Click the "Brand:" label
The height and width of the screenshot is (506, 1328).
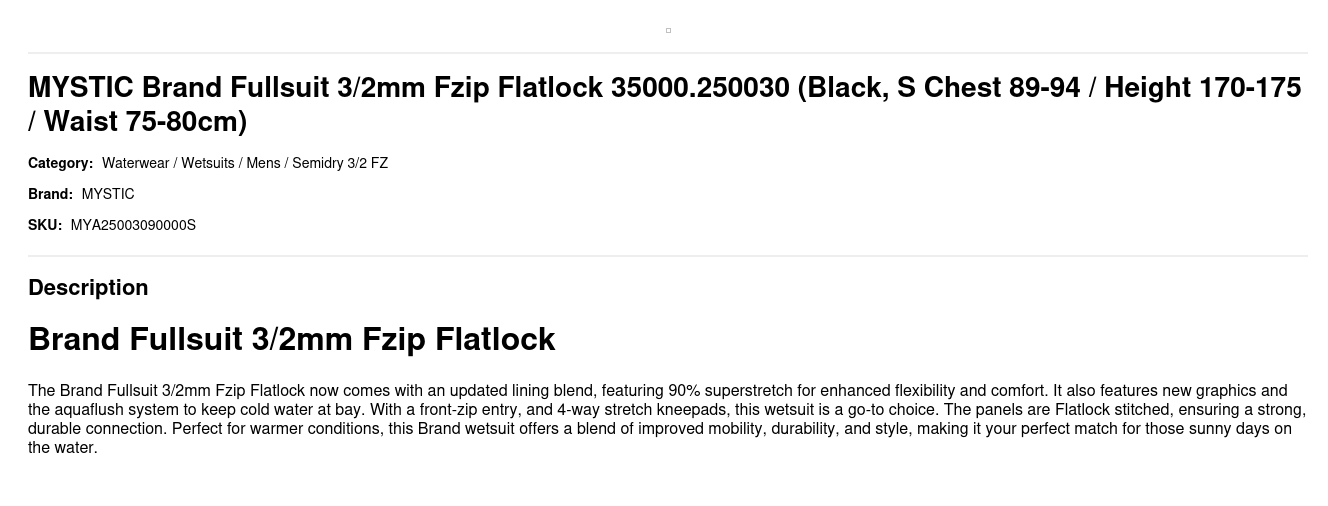click(x=50, y=194)
